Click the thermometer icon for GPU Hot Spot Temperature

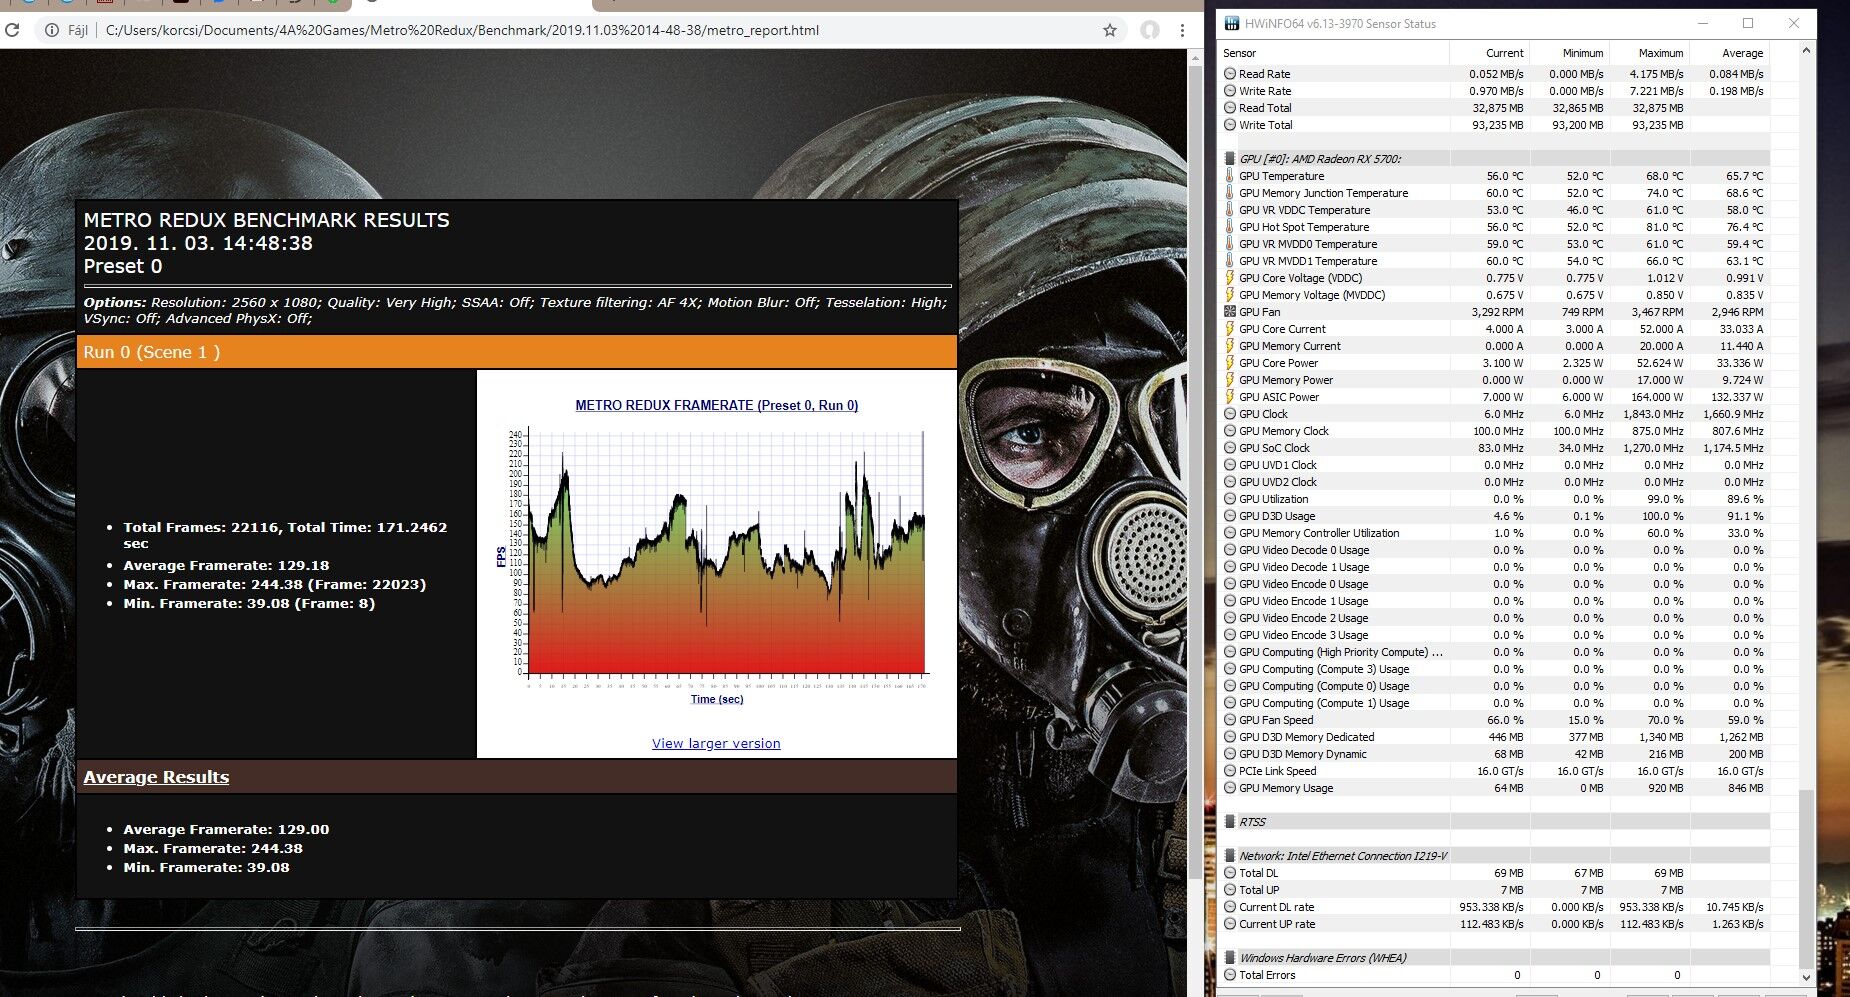(1230, 227)
